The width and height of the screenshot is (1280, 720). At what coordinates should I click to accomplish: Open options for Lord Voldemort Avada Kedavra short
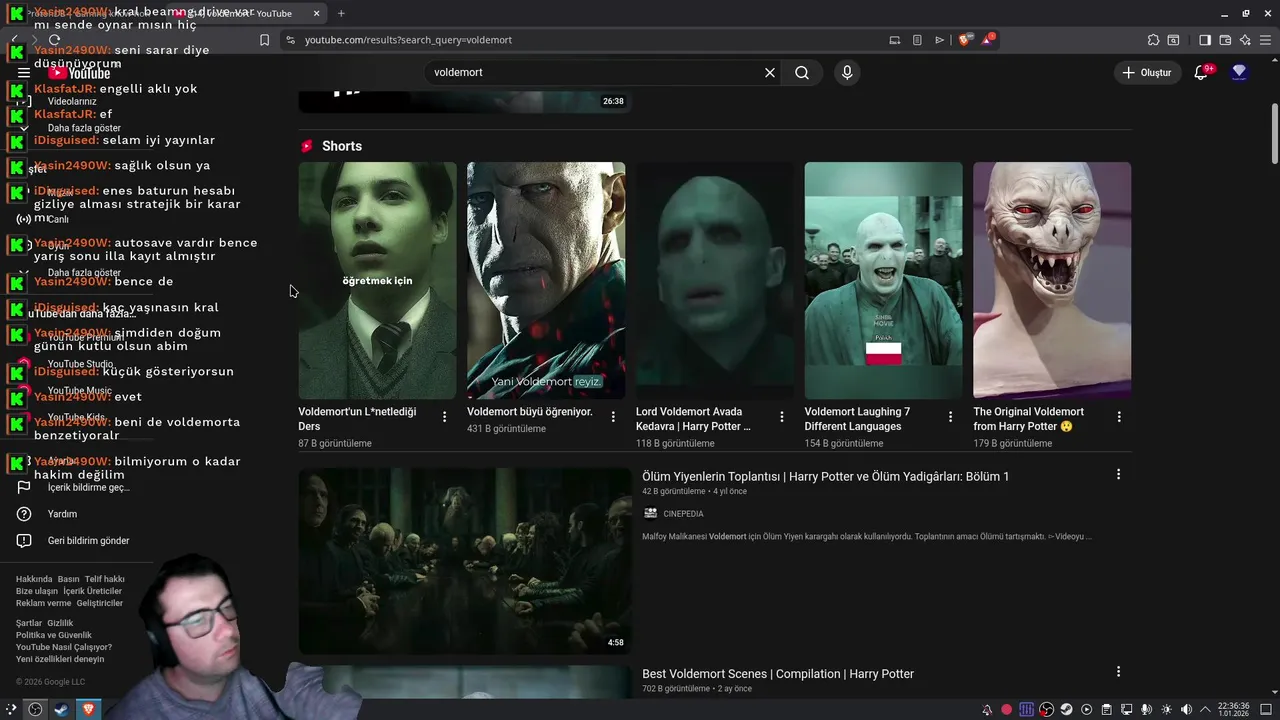pyautogui.click(x=782, y=417)
